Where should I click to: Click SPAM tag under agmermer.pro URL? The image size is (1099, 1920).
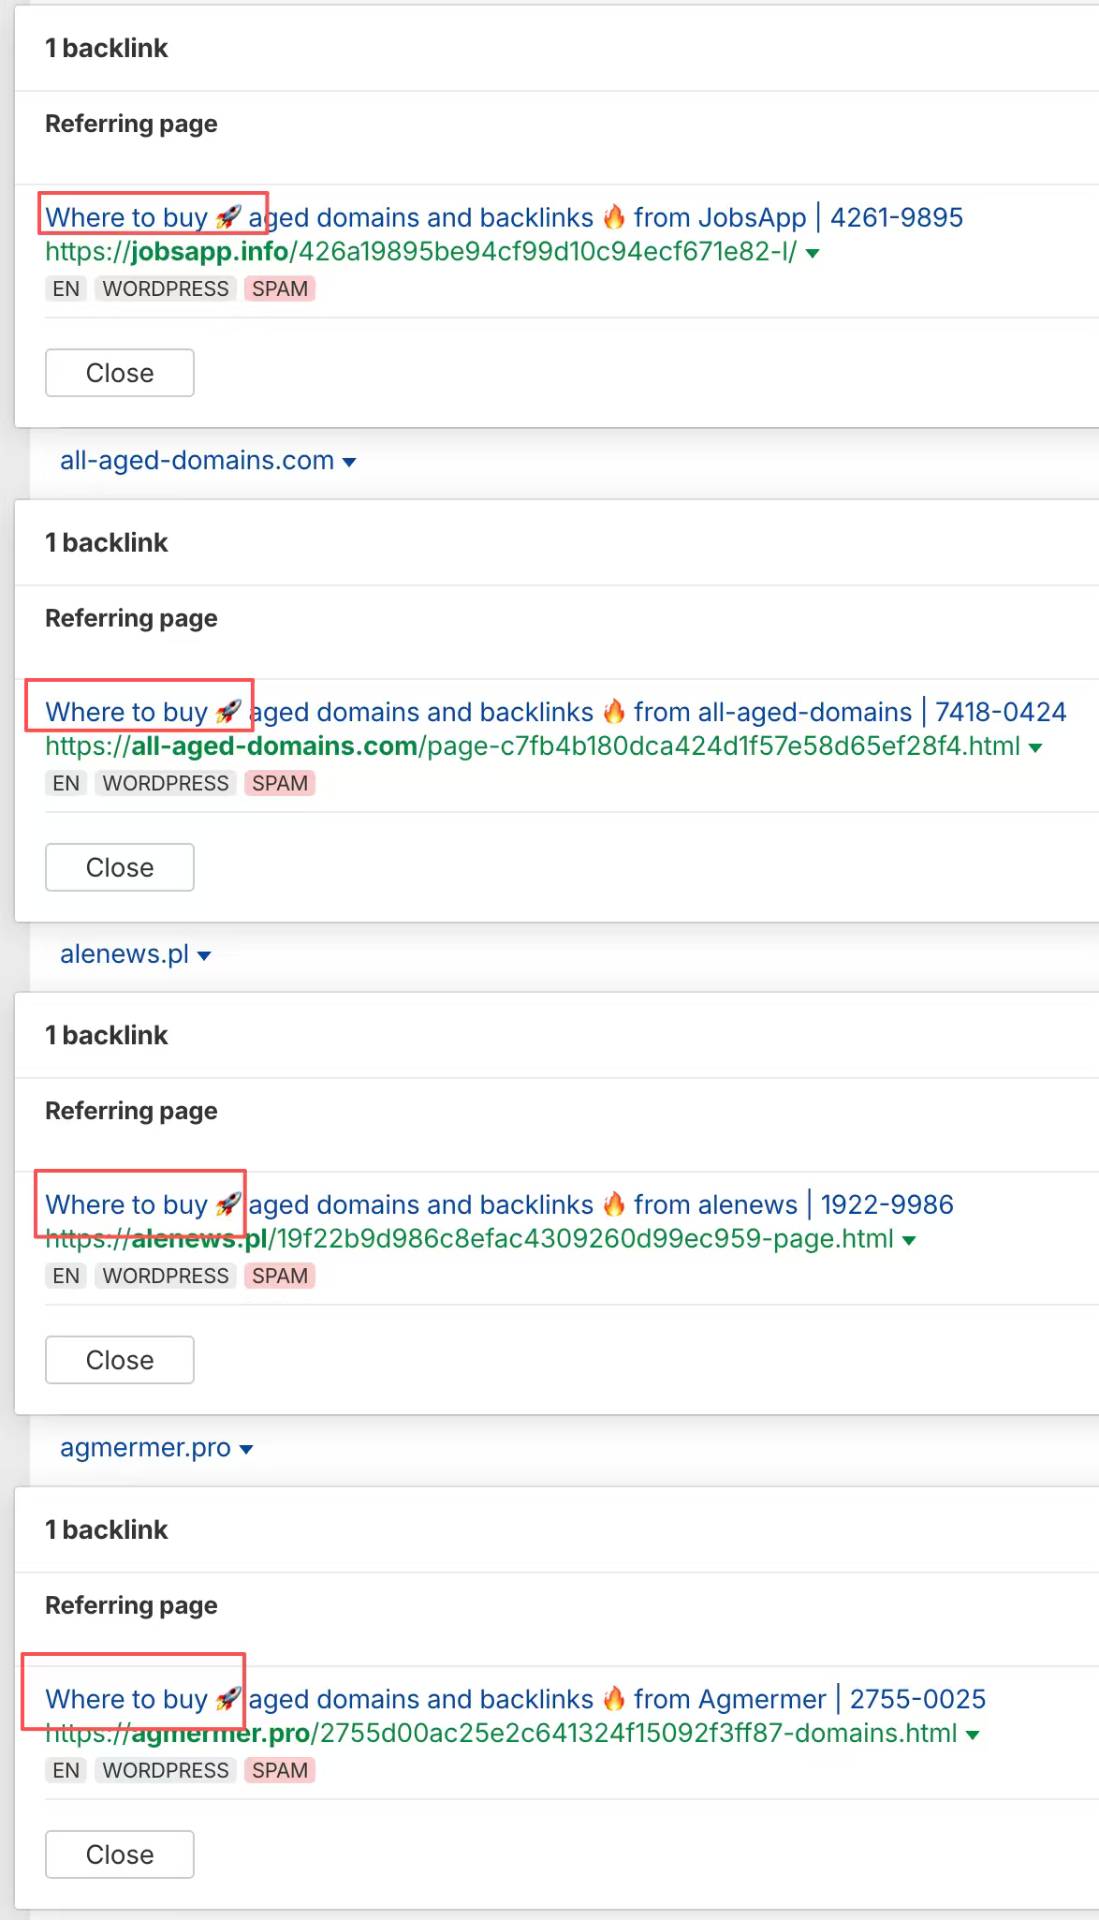click(x=280, y=1770)
